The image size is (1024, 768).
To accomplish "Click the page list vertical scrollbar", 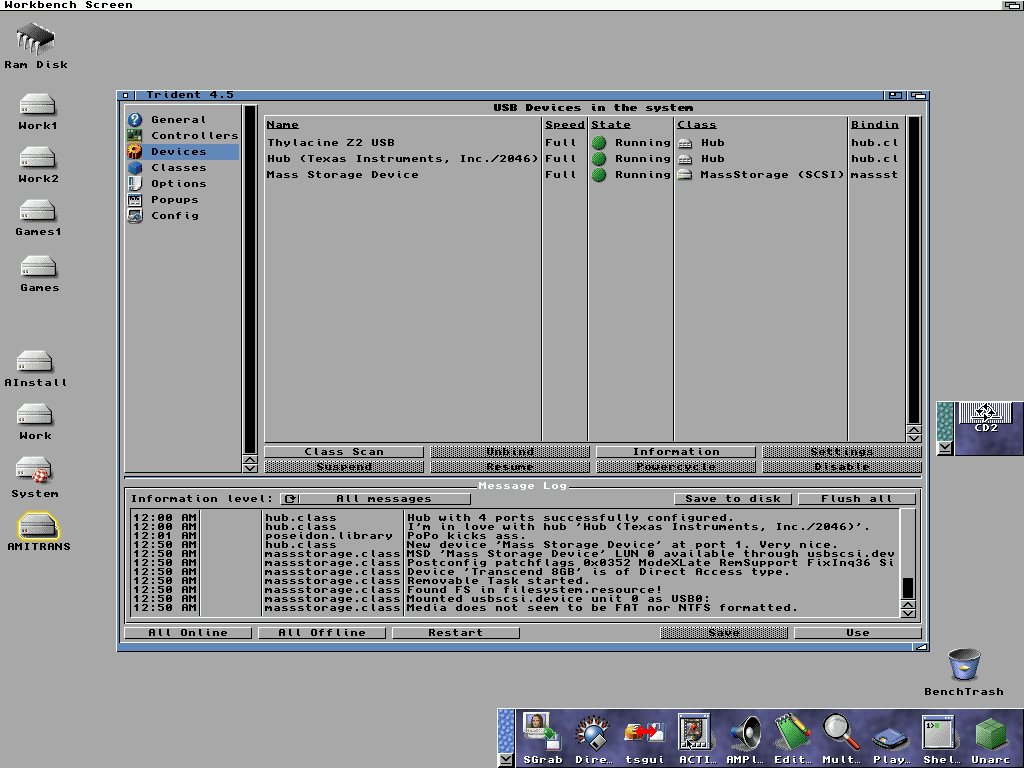I will coord(249,280).
